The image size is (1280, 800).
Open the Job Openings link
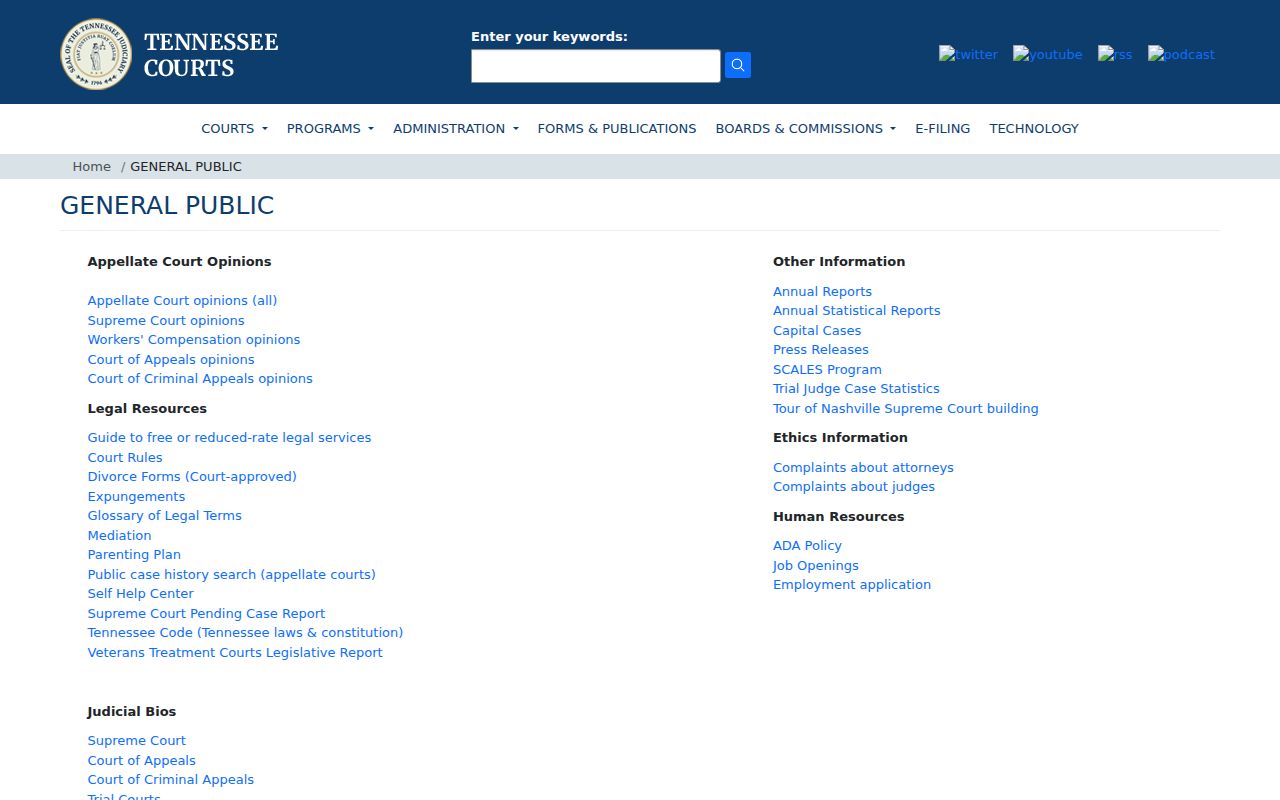coord(816,565)
